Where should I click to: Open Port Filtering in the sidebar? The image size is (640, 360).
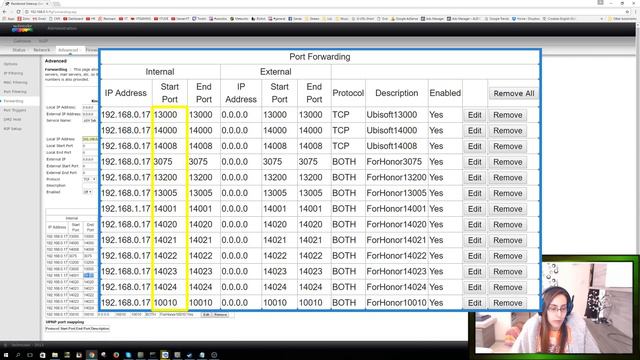15,92
